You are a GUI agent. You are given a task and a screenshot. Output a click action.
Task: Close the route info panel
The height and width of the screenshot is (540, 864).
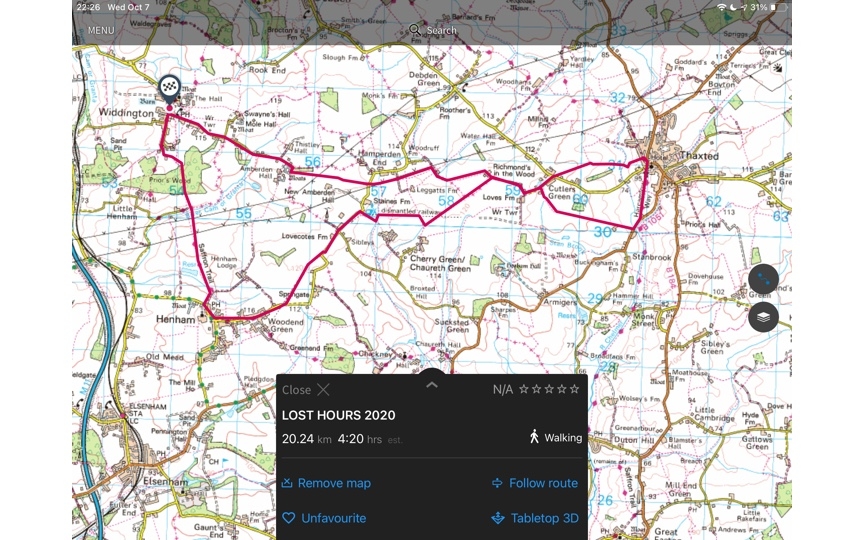pos(306,390)
